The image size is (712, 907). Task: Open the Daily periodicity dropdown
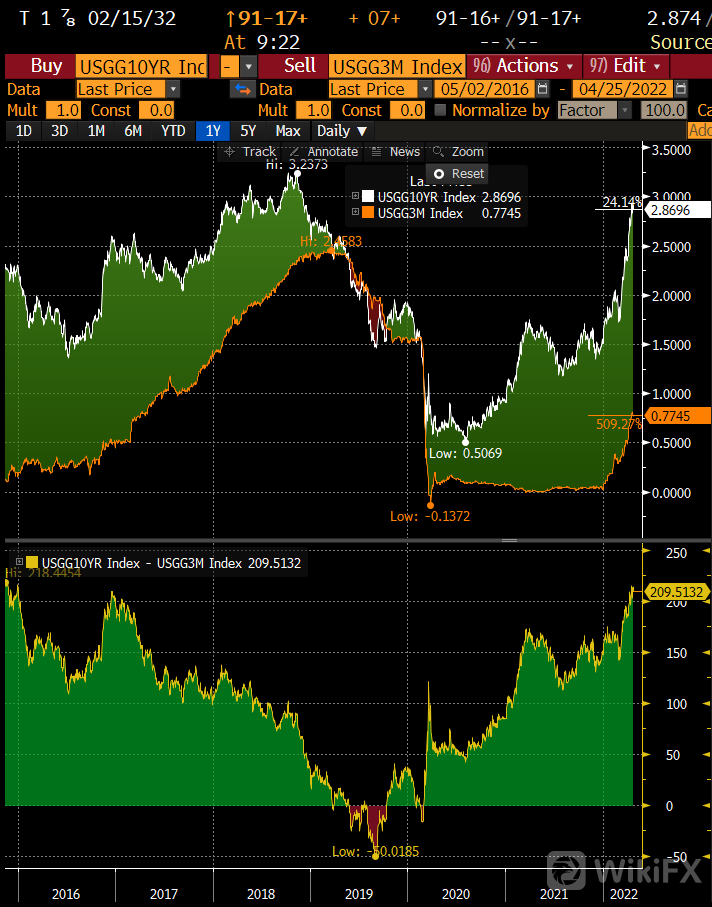(x=342, y=131)
